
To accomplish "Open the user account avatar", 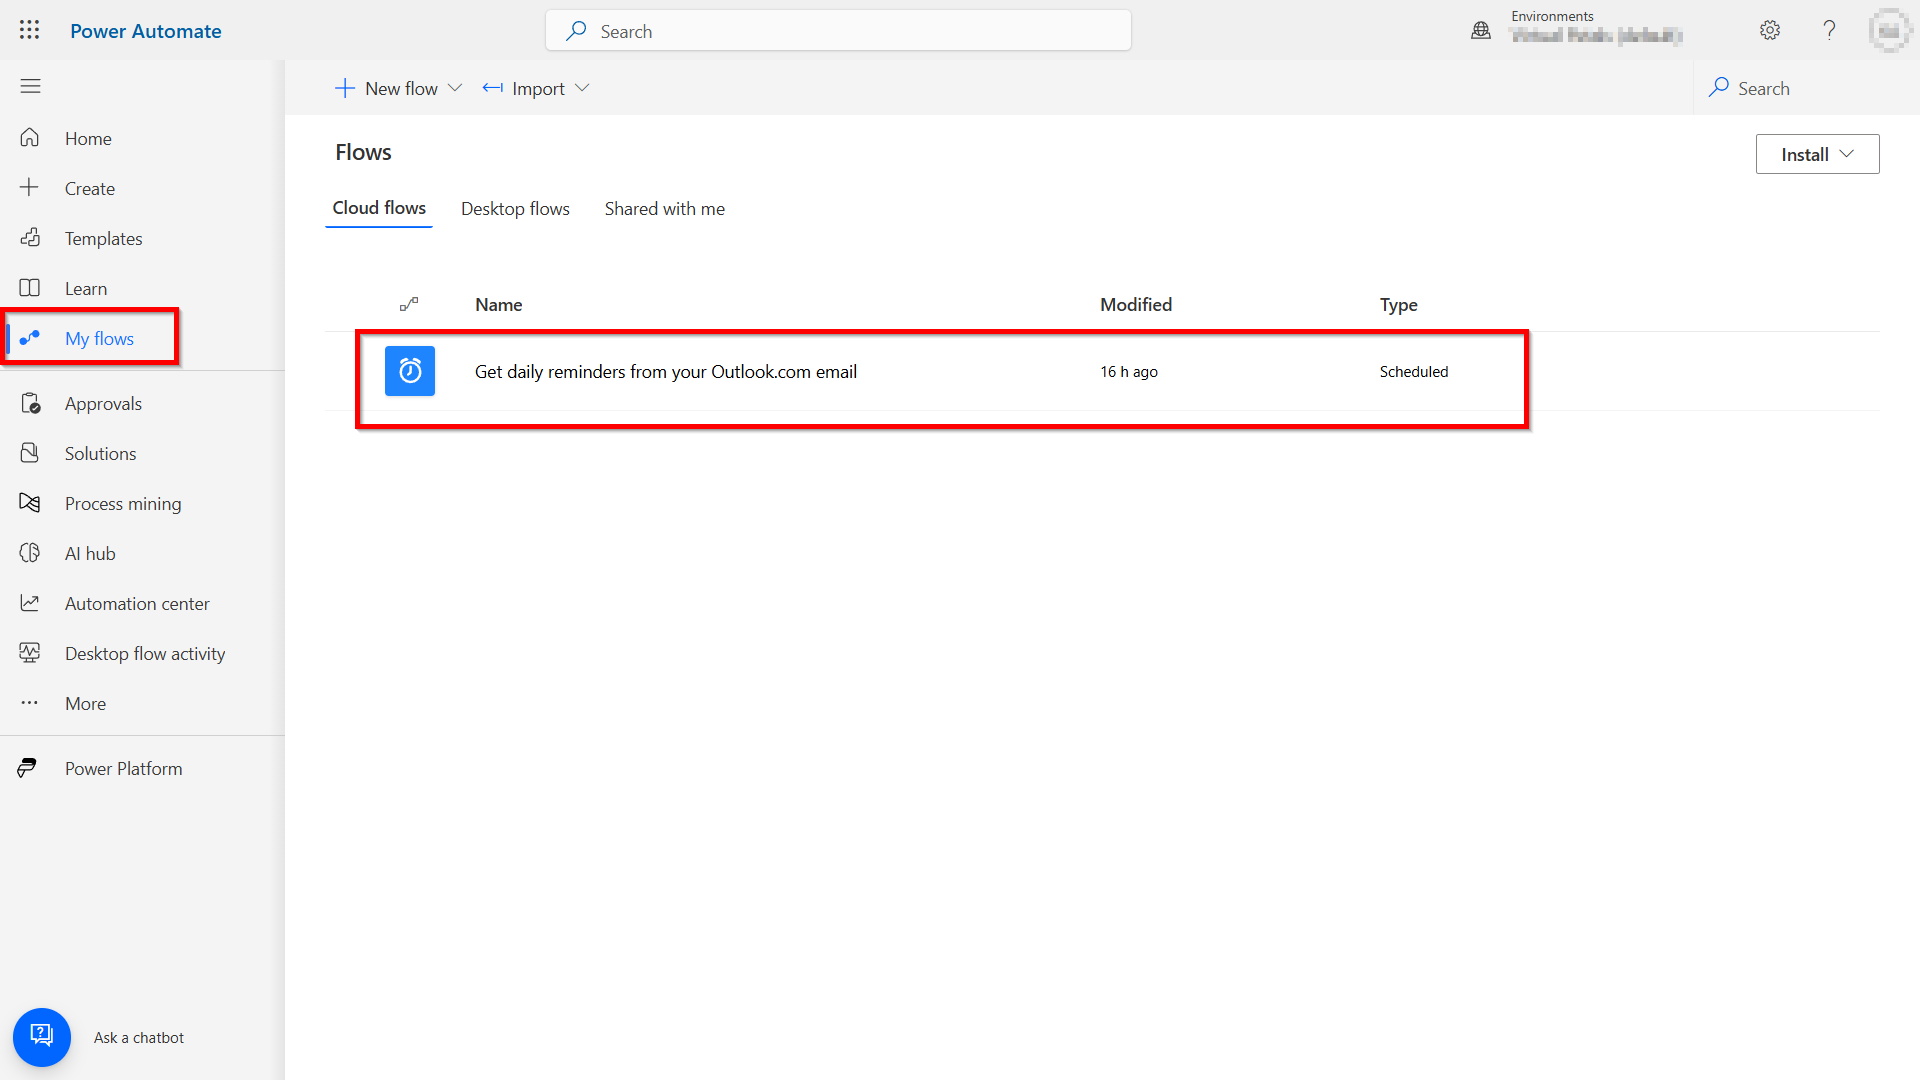I will (1888, 30).
